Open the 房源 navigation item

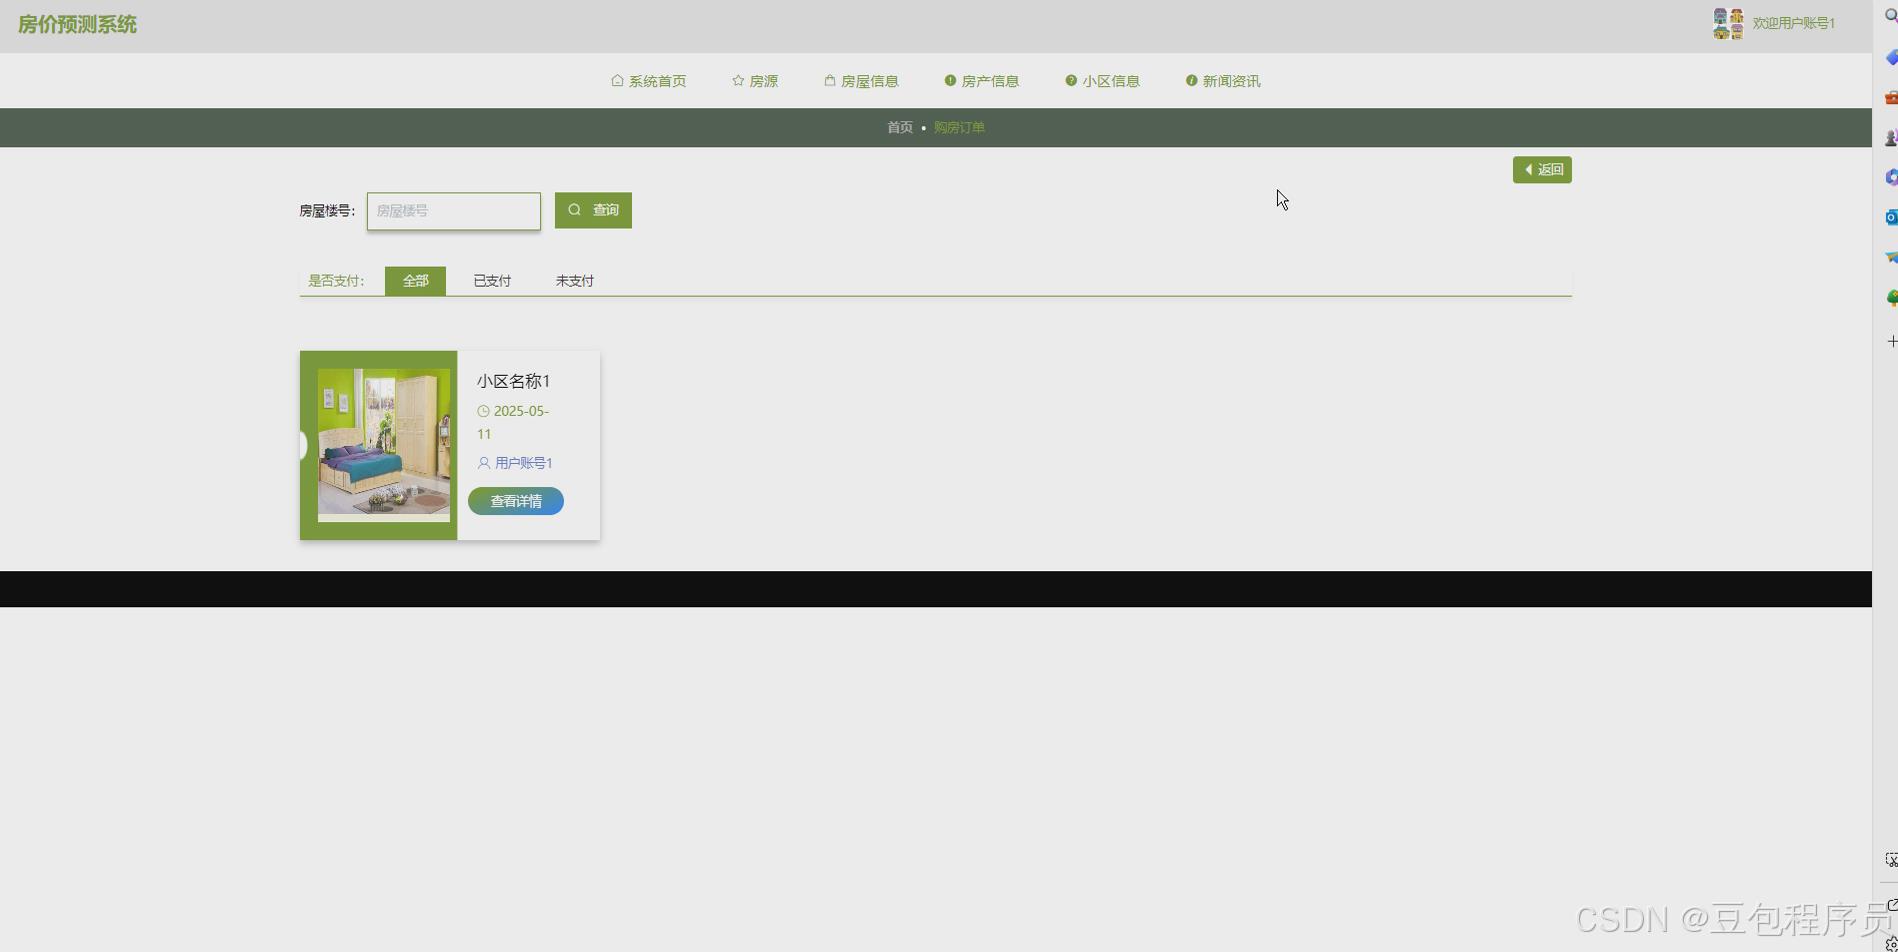pyautogui.click(x=755, y=81)
